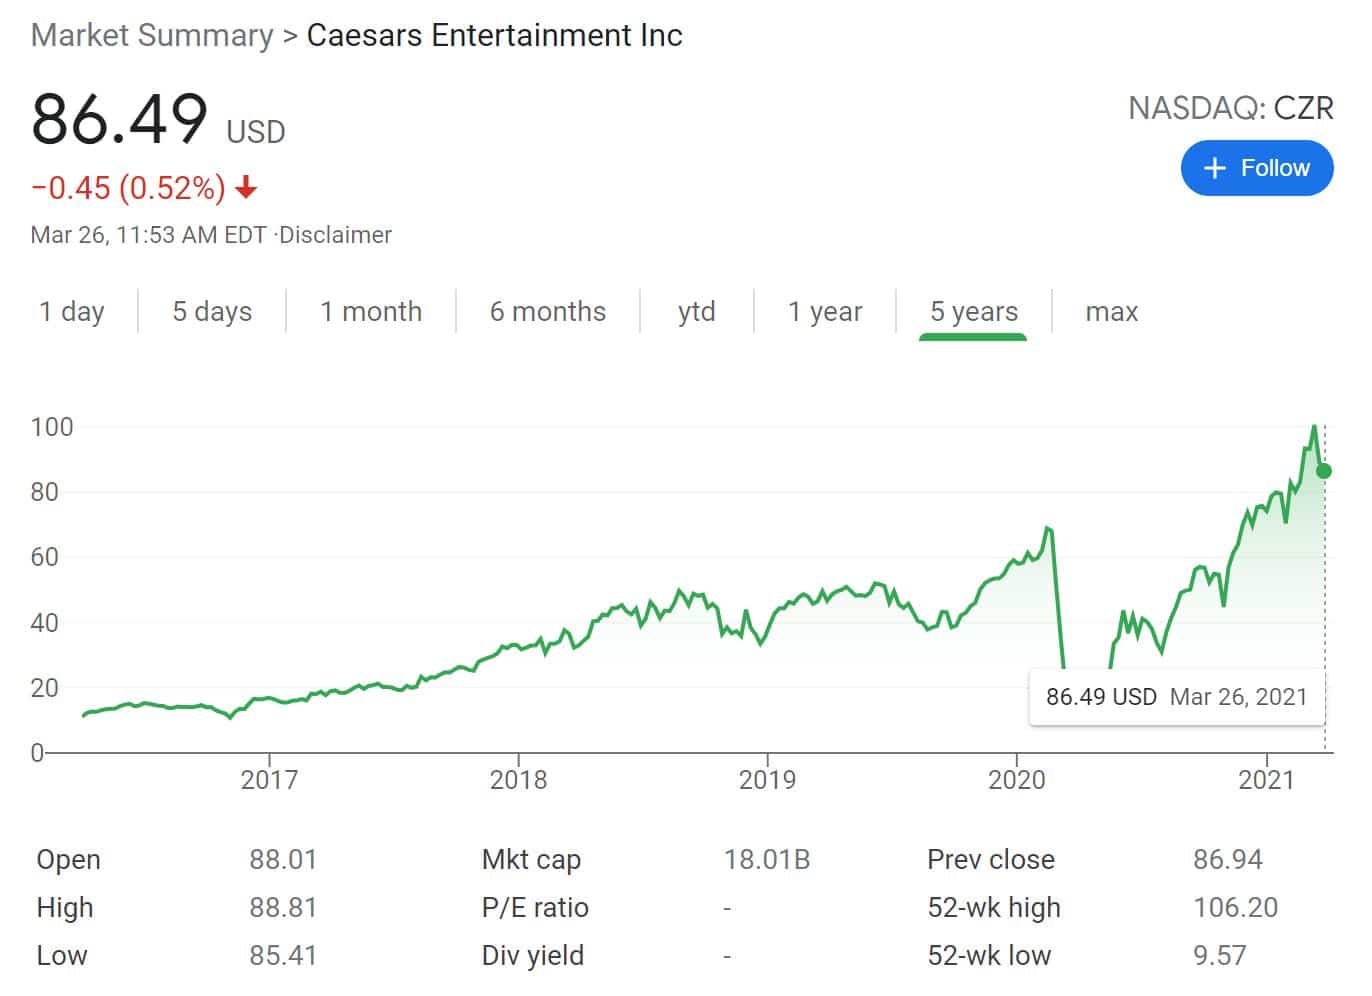Switch to the 5 days chart view
This screenshot has width=1372, height=996.
[x=210, y=311]
